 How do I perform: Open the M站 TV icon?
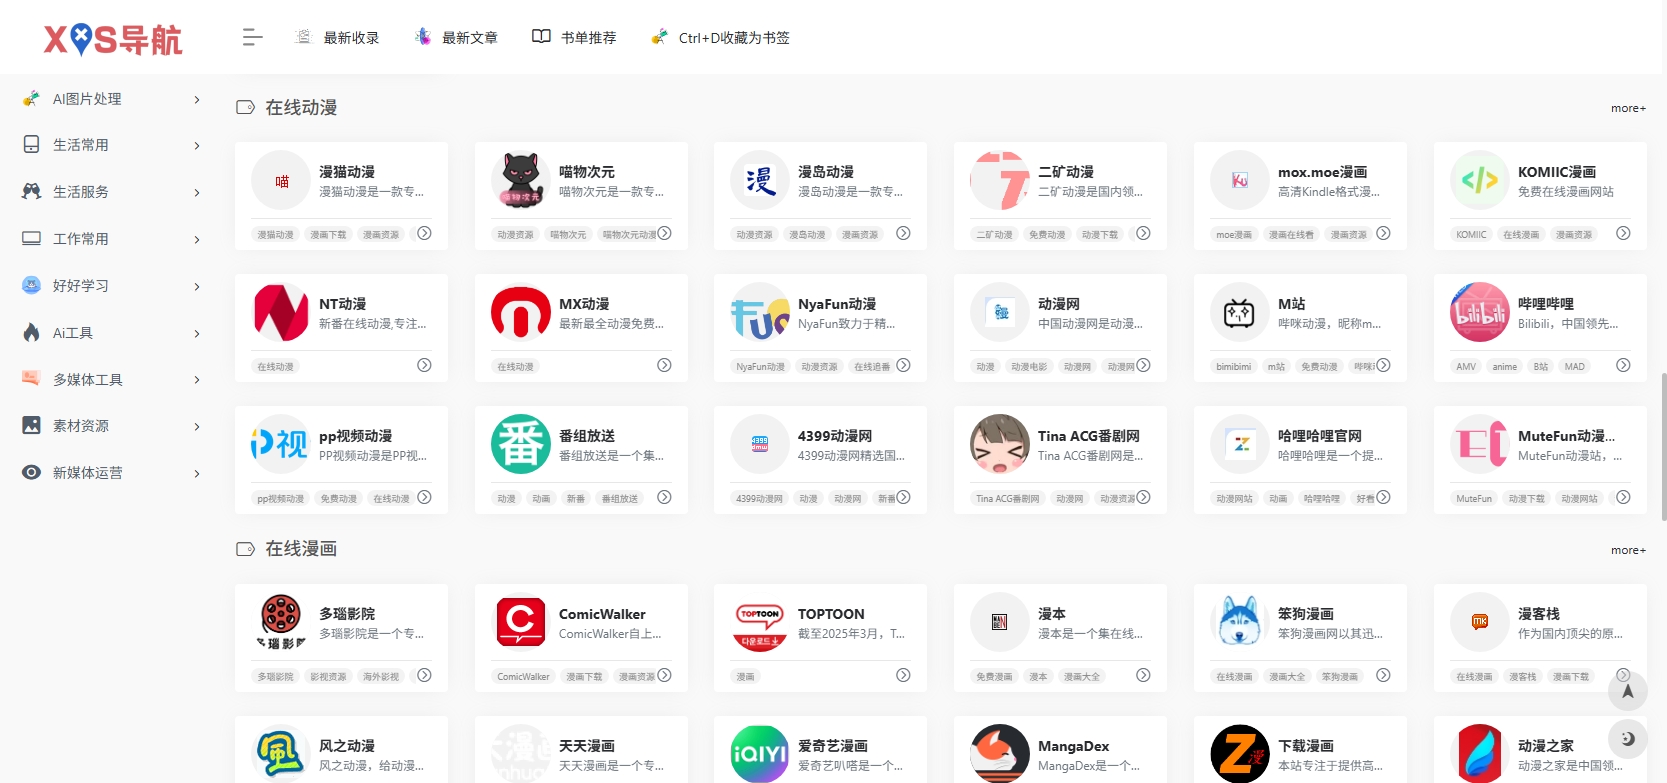(x=1240, y=313)
